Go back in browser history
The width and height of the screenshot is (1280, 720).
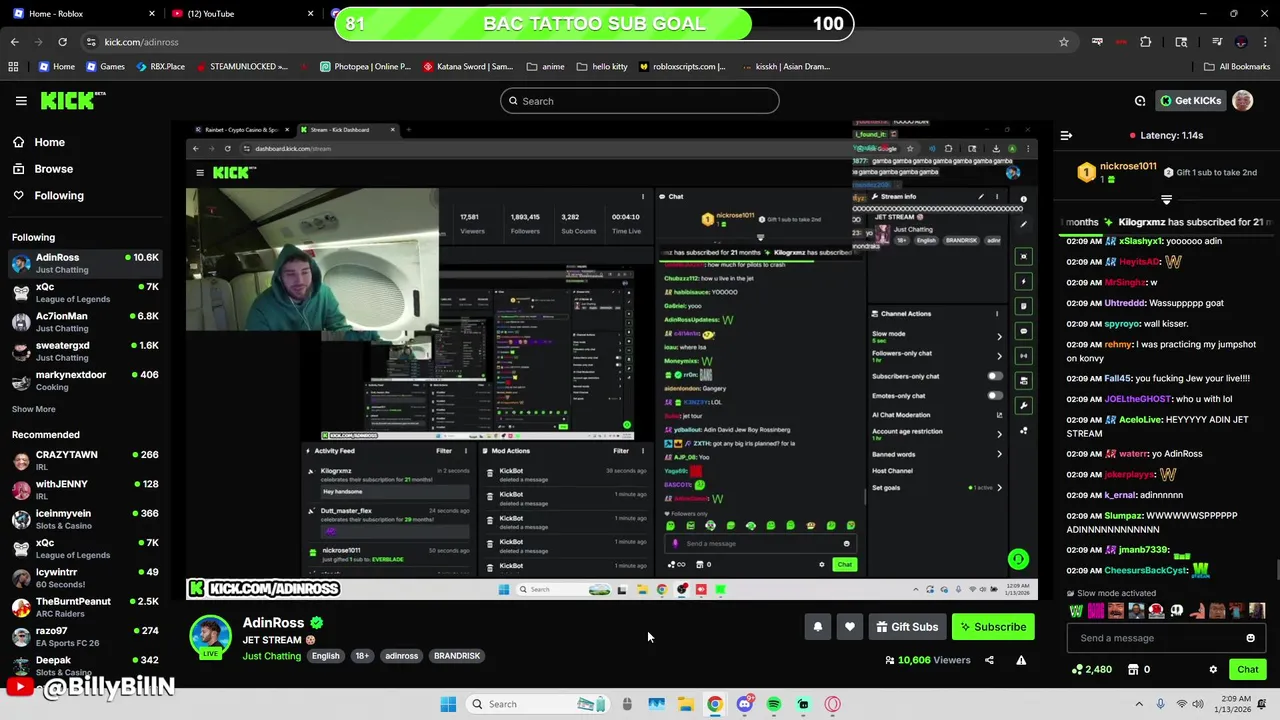point(14,42)
